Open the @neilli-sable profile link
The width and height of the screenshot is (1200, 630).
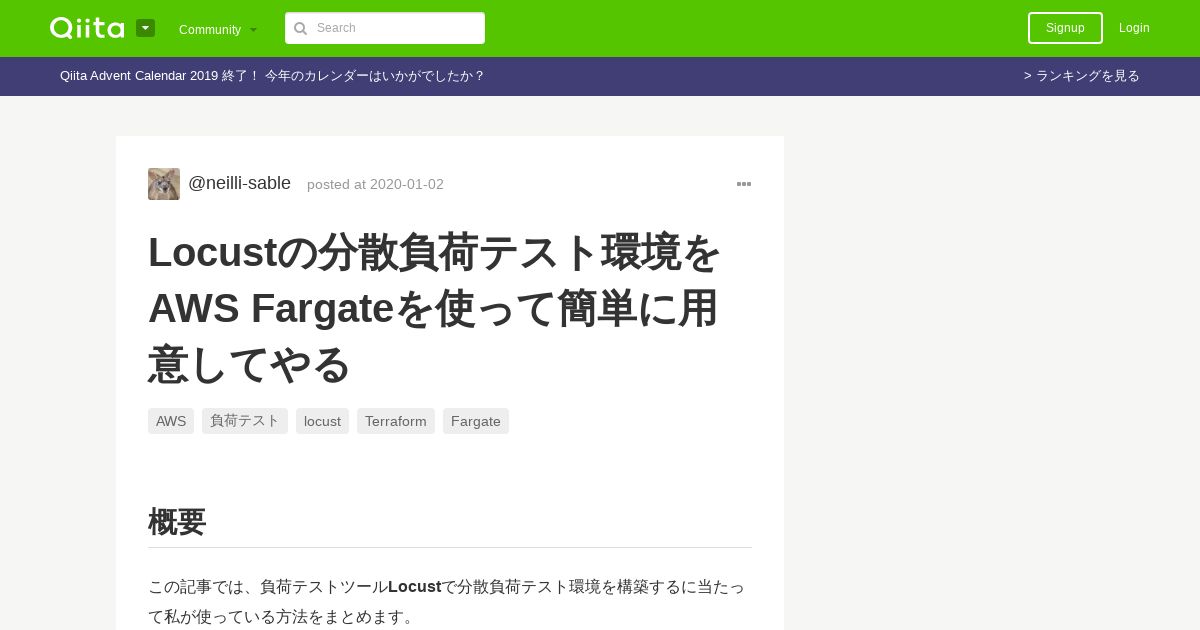pyautogui.click(x=239, y=183)
